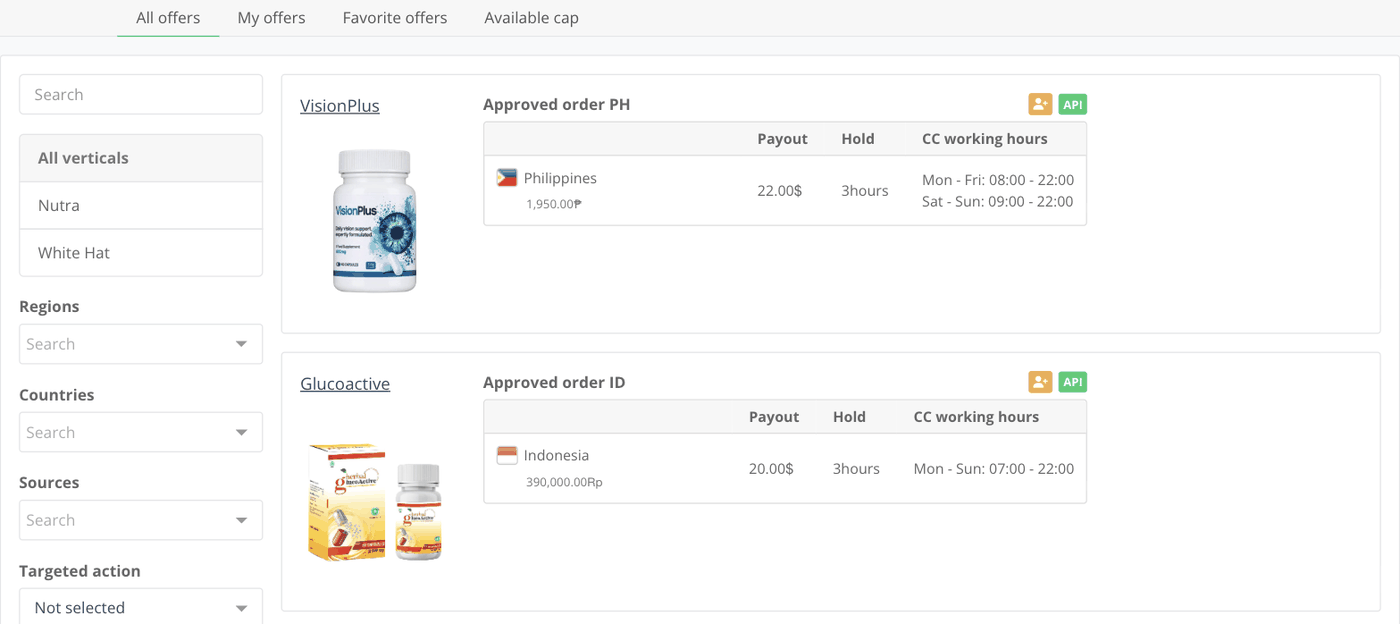Screen dimensions: 1400x624
Task: Open the Targeted action dropdown
Action: [x=141, y=607]
